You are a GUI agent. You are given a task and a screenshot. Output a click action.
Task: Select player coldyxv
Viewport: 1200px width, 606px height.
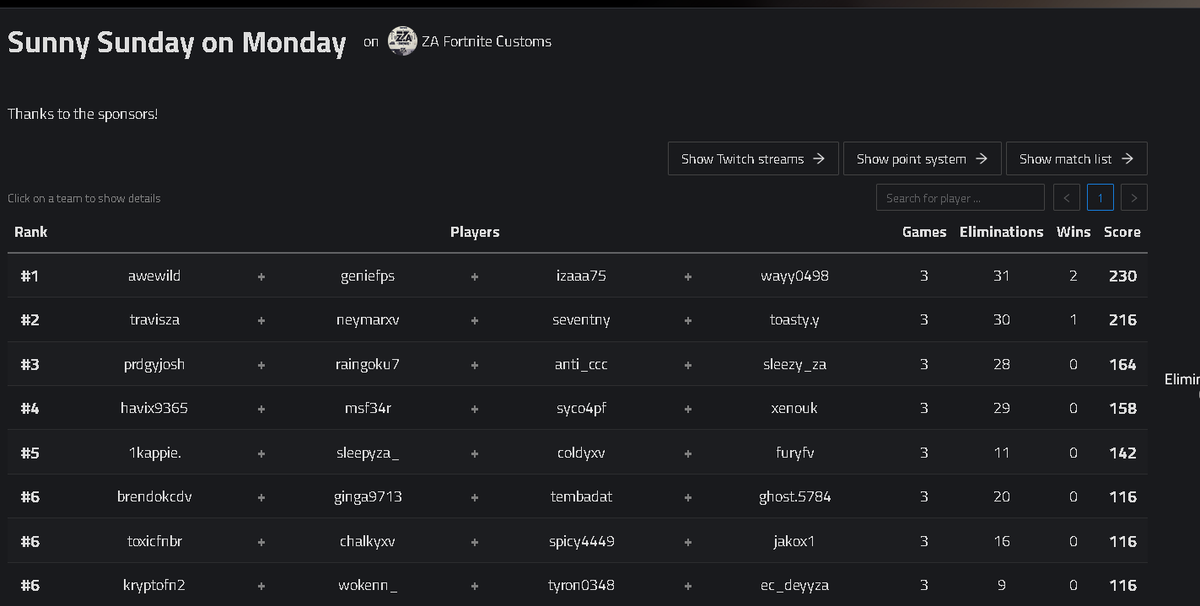pyautogui.click(x=581, y=453)
